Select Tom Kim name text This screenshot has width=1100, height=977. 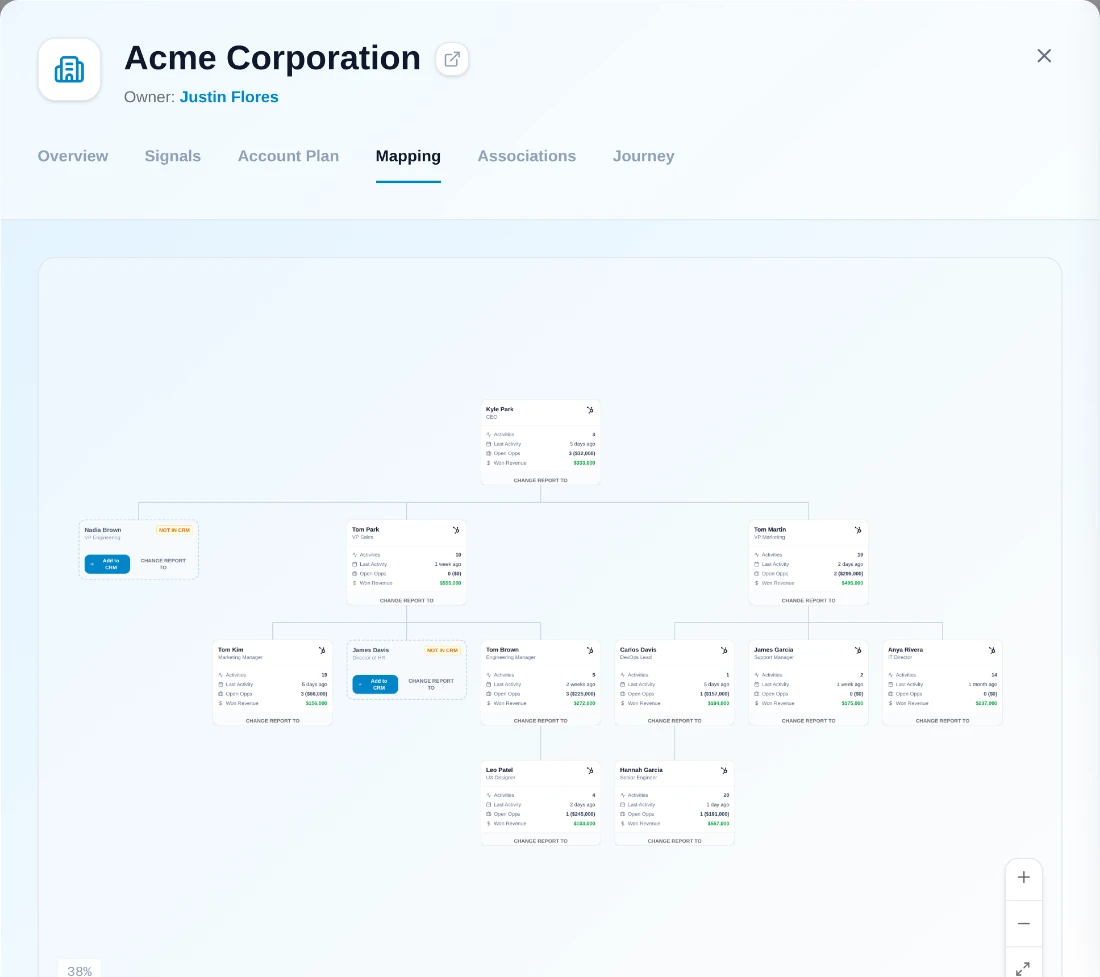pos(231,649)
